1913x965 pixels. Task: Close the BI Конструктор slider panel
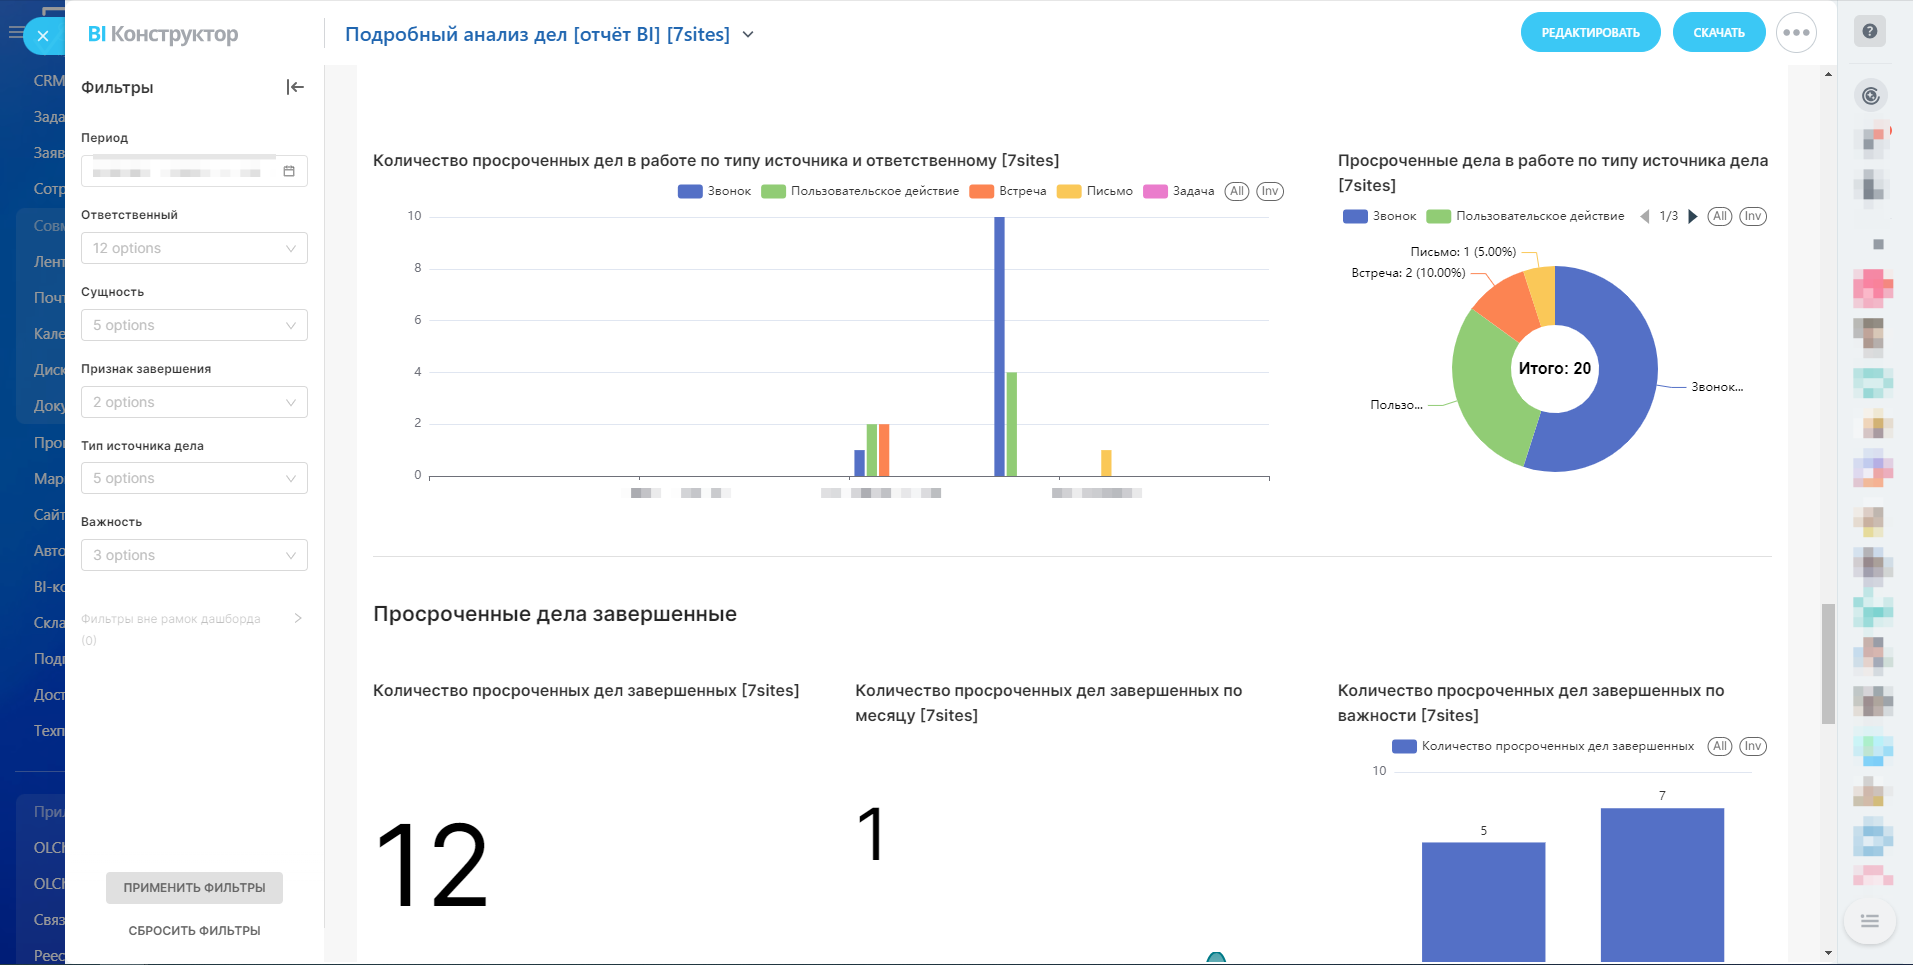click(42, 36)
